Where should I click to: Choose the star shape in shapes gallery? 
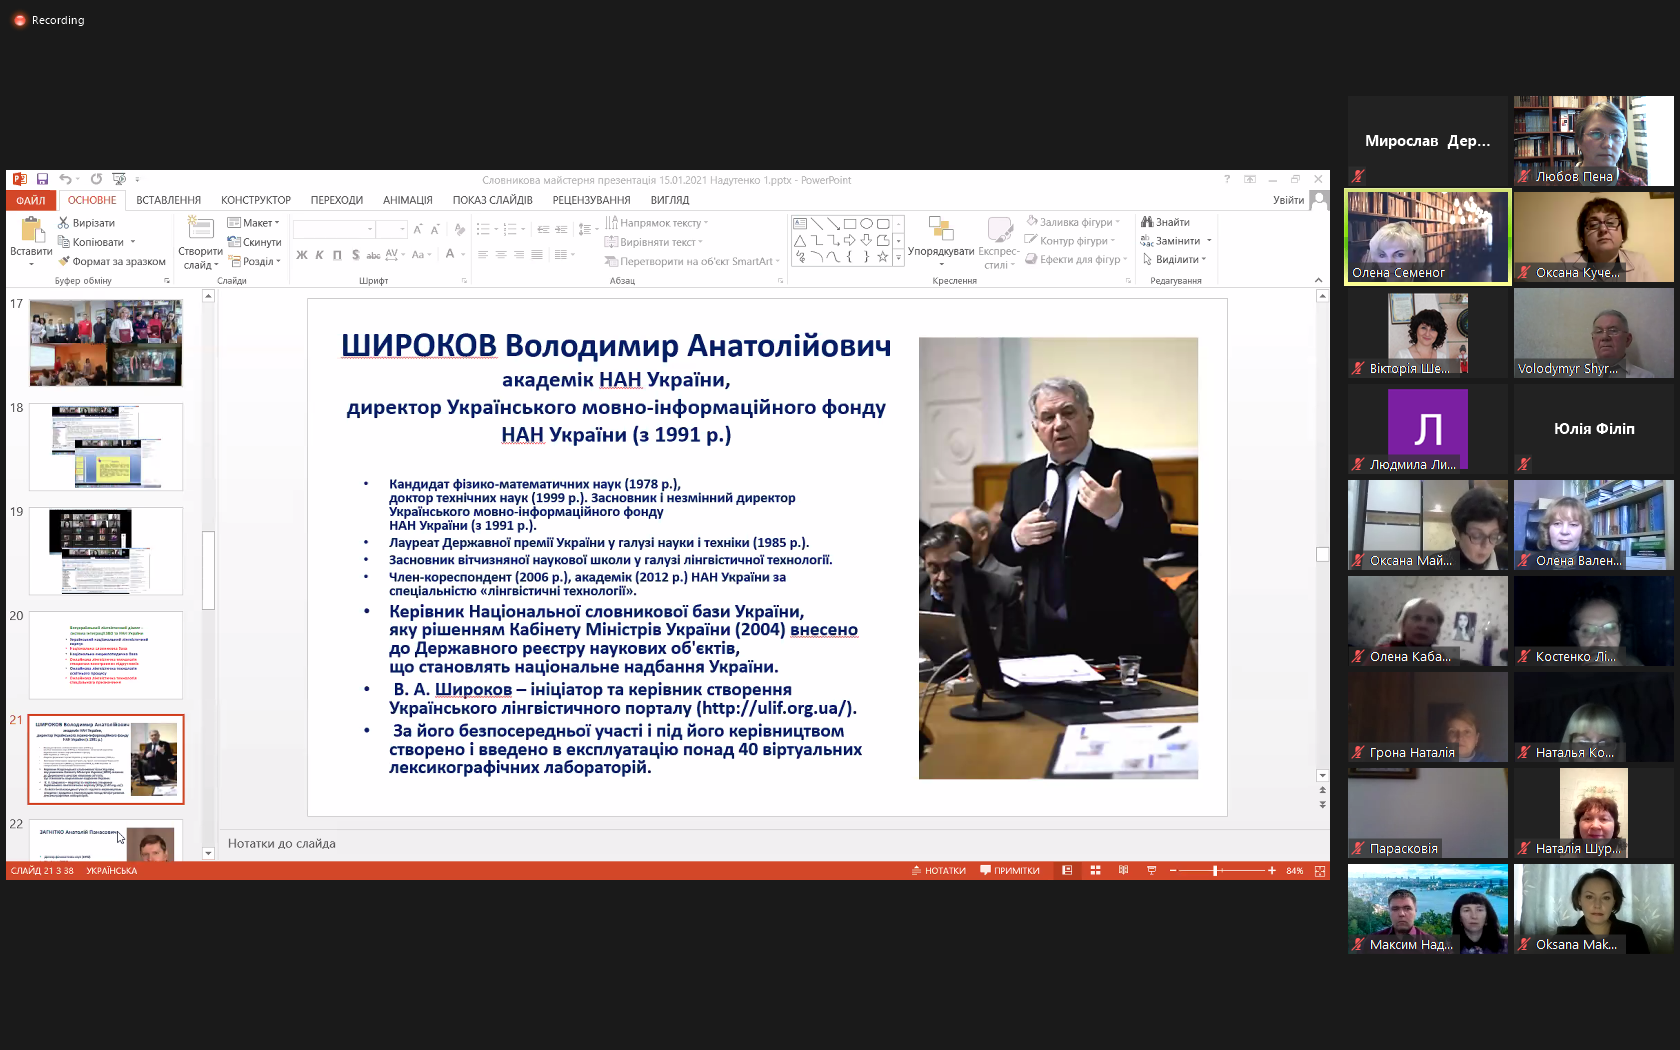(882, 257)
